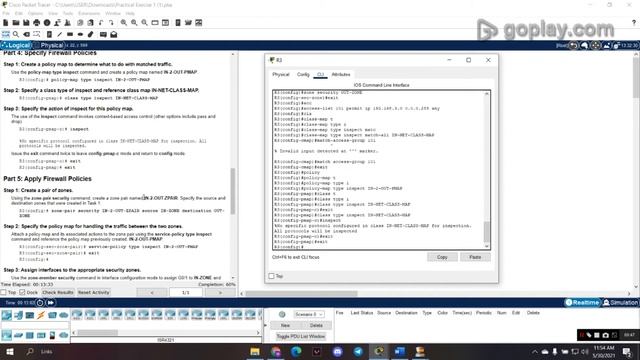Switch to Simulation mode

click(620, 302)
